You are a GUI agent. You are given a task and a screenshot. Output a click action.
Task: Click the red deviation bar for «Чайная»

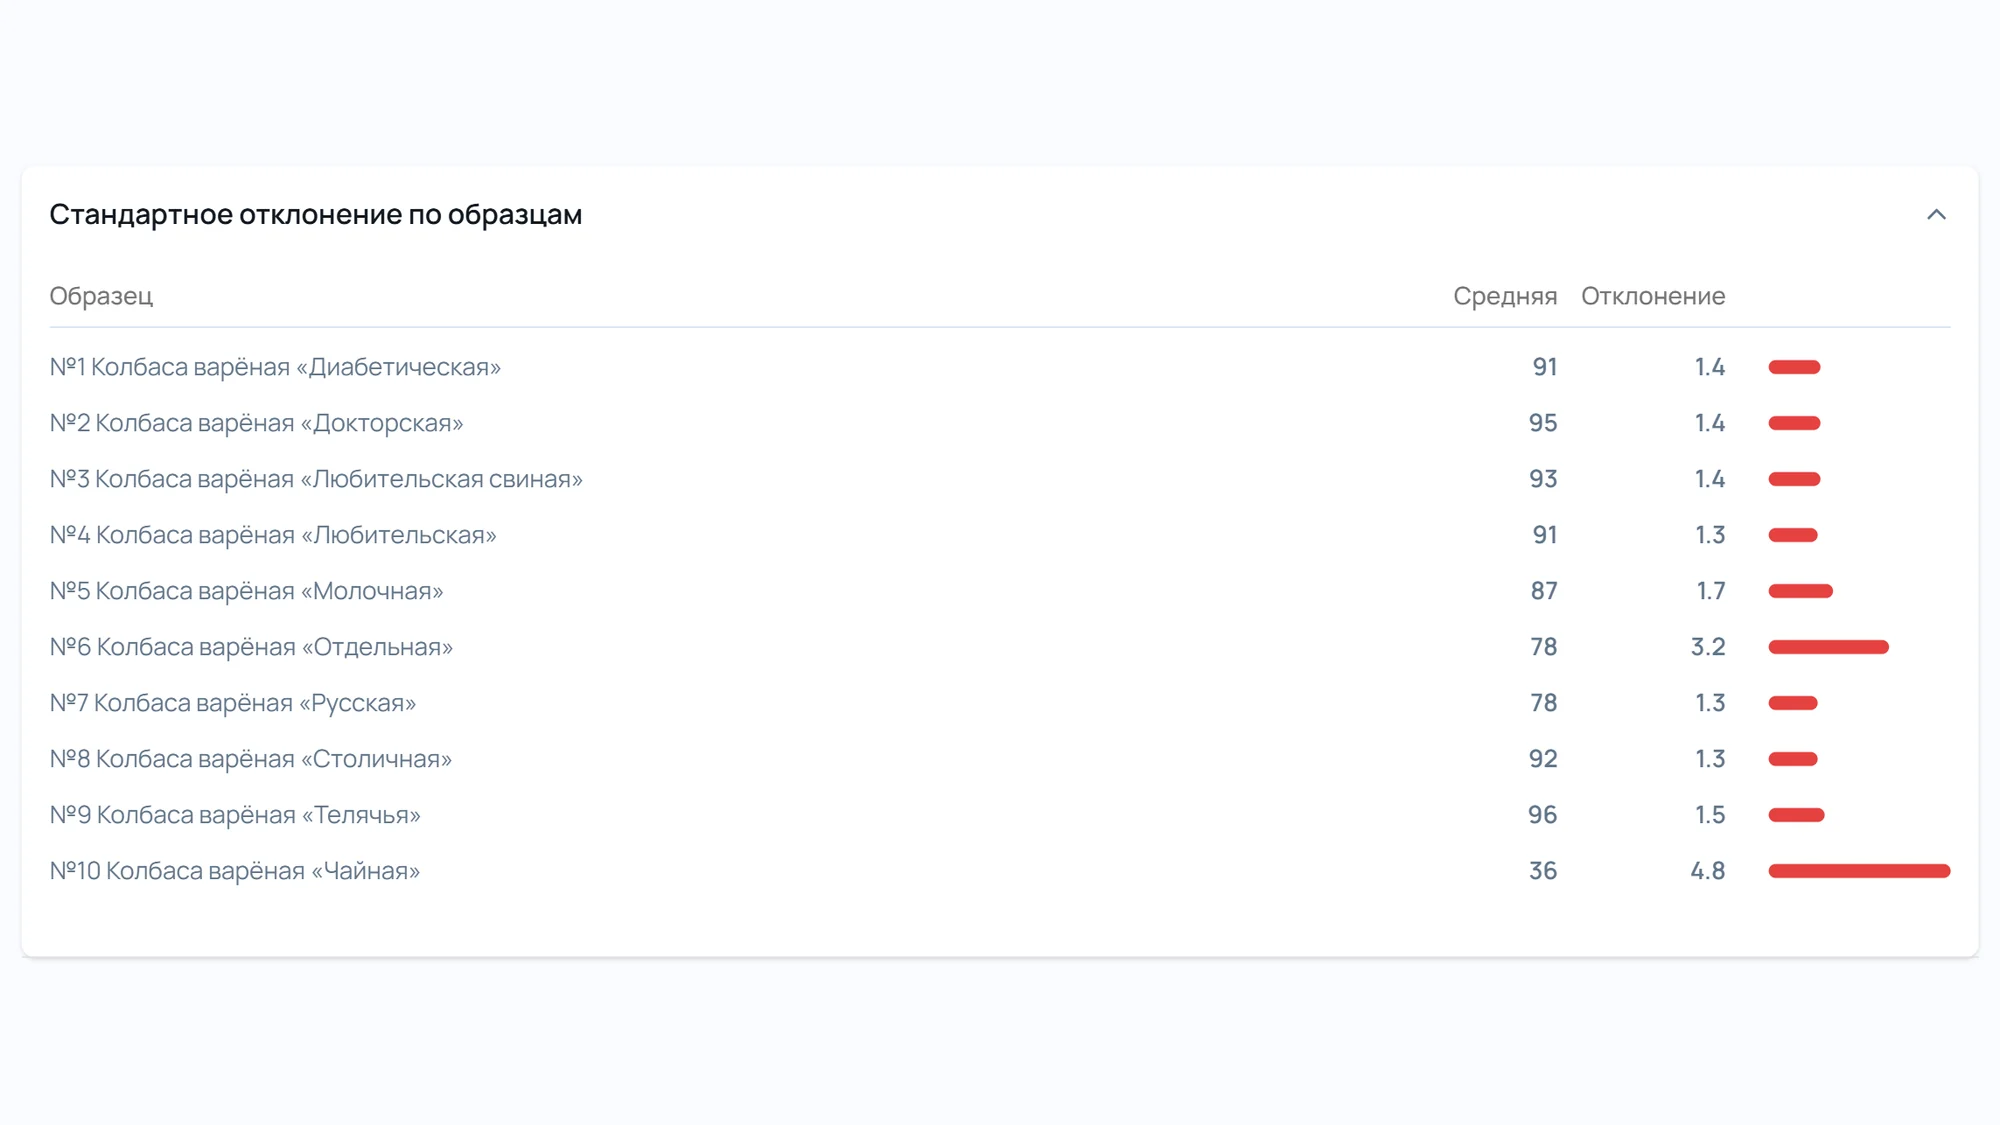point(1859,871)
